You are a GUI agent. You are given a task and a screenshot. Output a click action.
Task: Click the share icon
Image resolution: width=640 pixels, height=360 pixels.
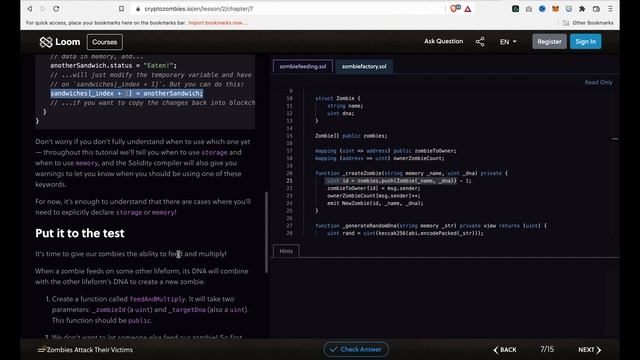pos(480,42)
